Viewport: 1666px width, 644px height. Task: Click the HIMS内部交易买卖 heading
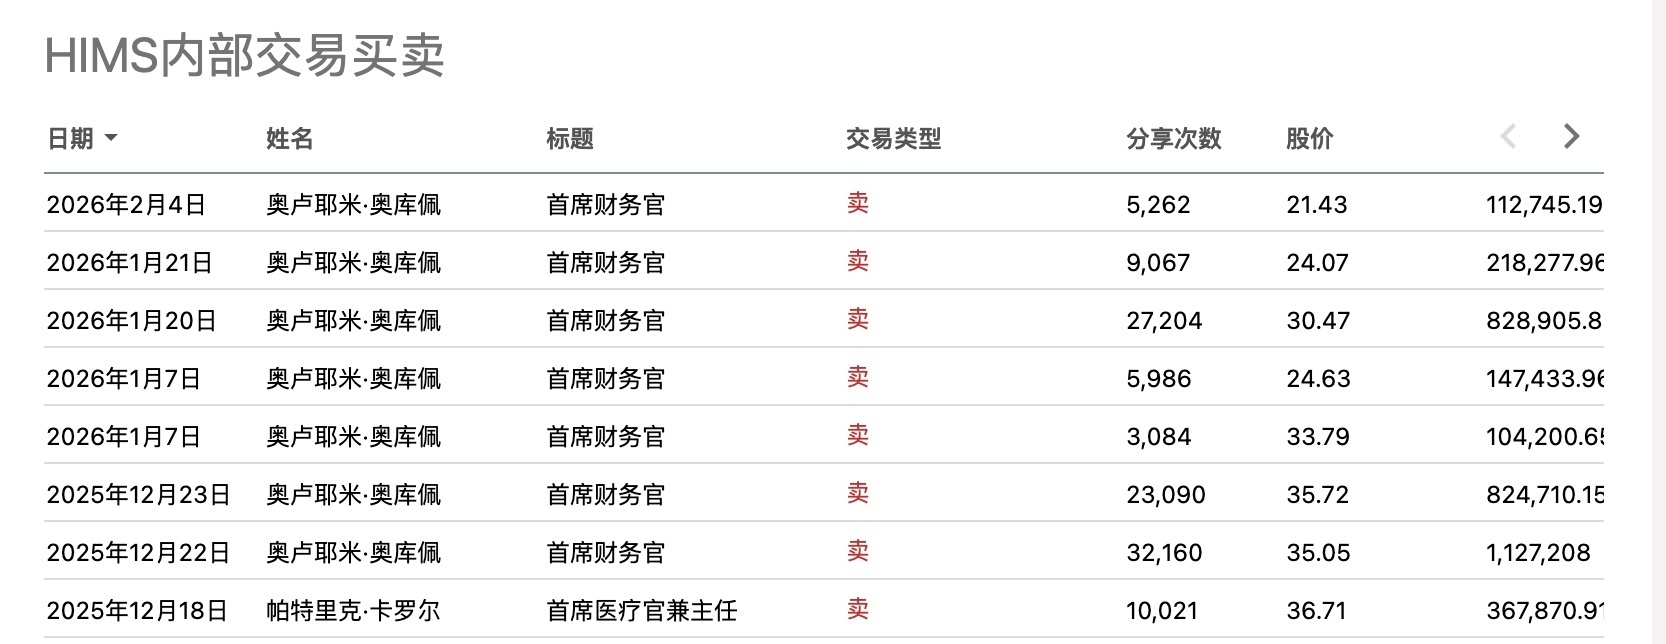coord(245,56)
